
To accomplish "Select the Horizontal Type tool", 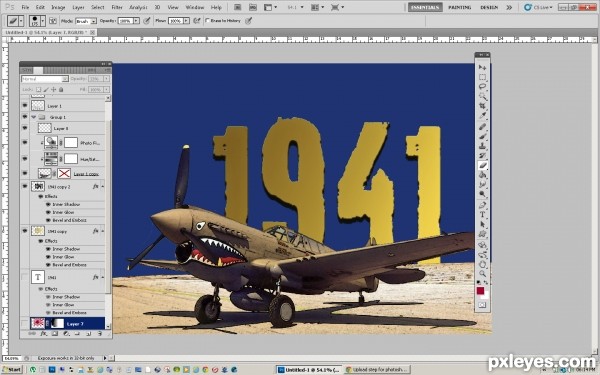I will pos(482,215).
